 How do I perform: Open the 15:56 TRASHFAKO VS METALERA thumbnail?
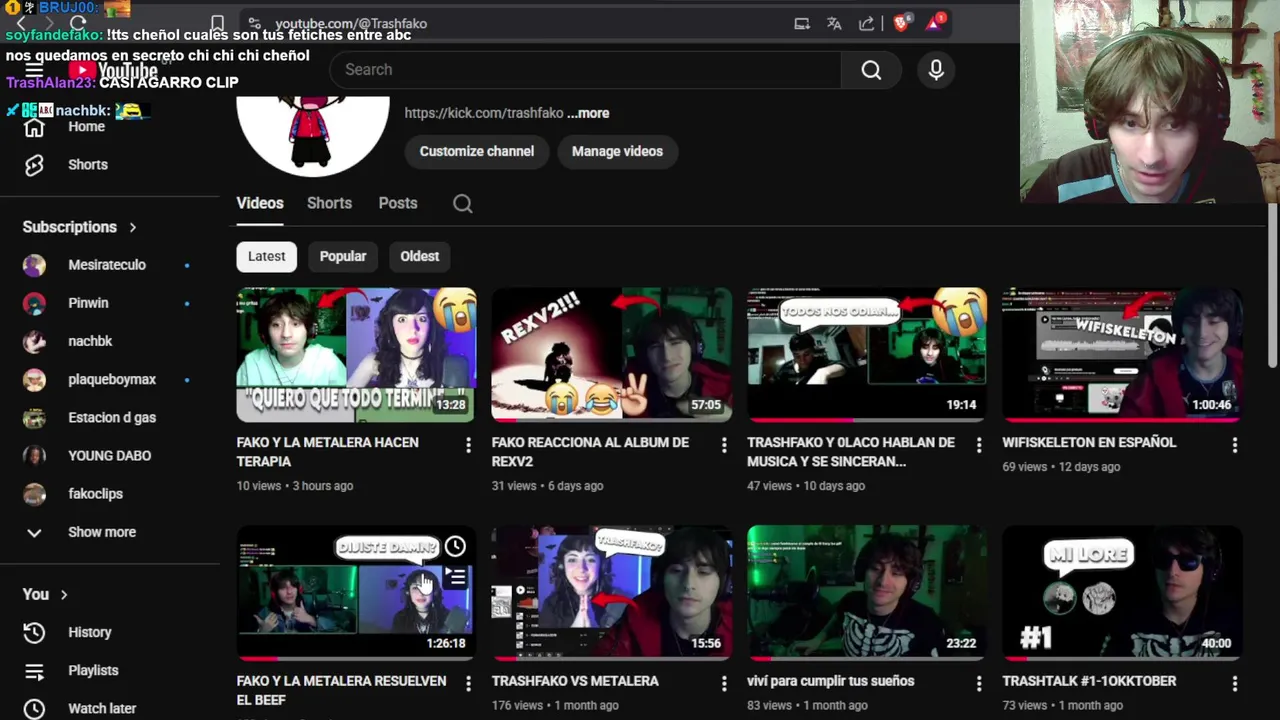(611, 593)
